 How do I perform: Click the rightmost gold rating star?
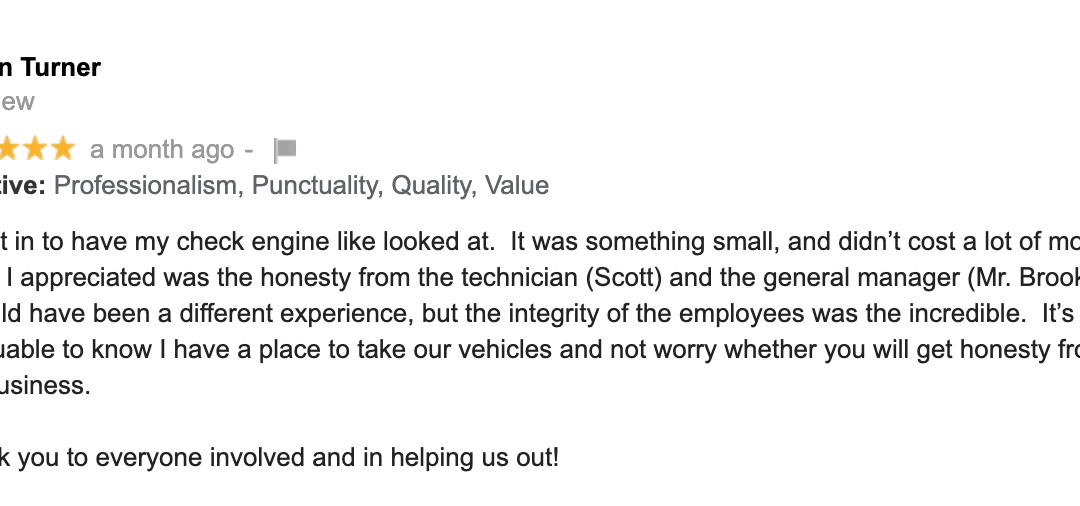coord(63,148)
